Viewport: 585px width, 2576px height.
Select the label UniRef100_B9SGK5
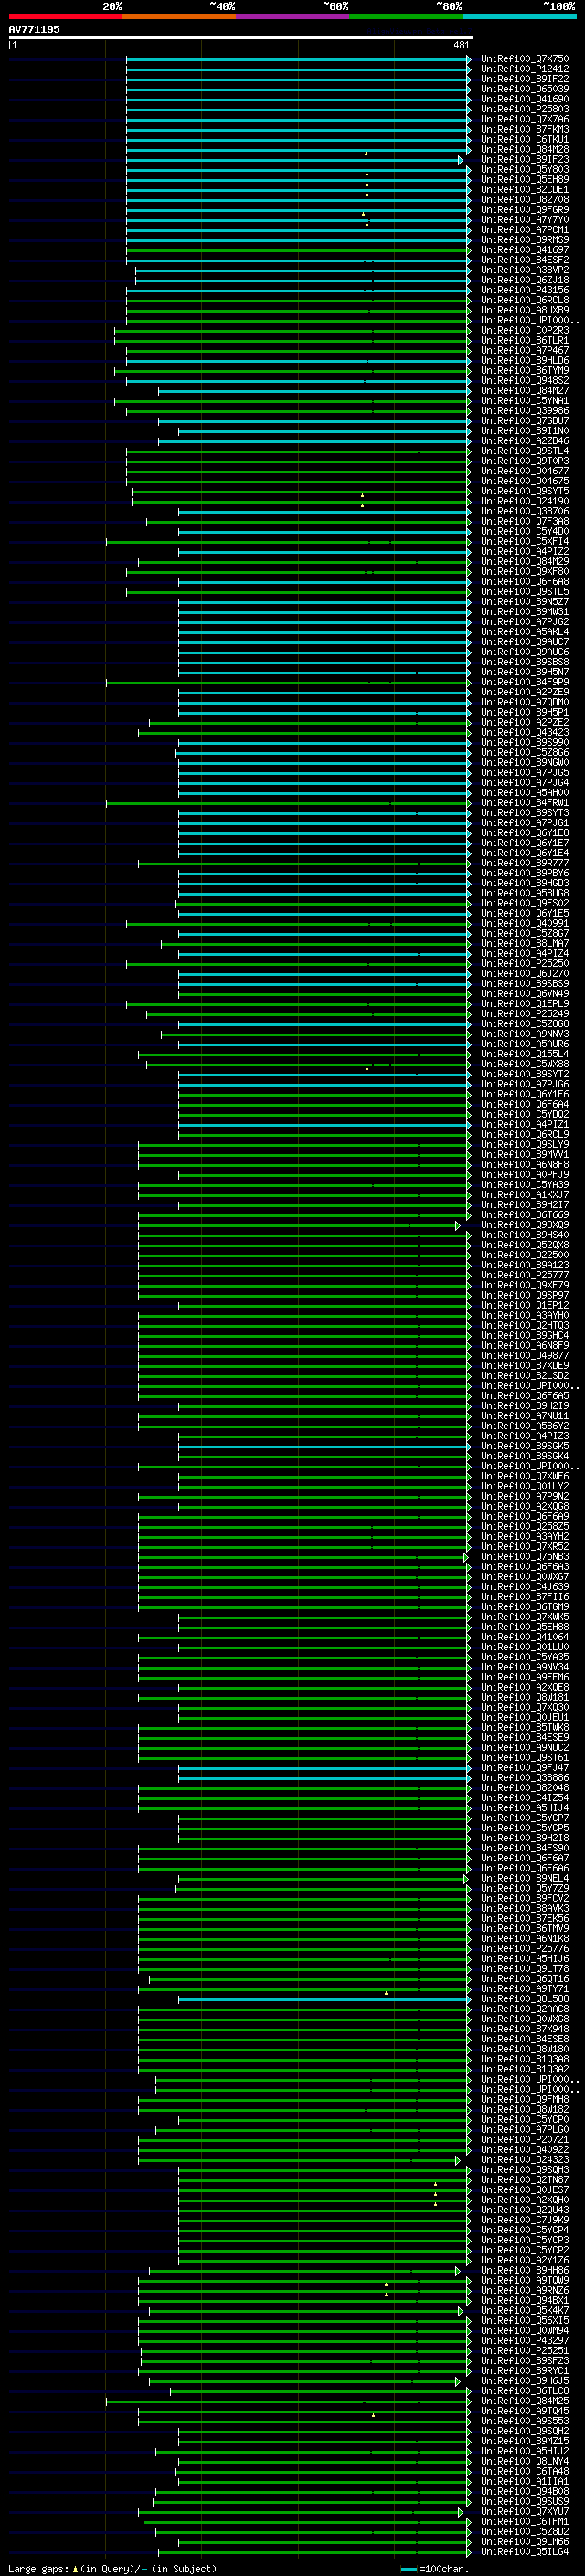point(524,1447)
